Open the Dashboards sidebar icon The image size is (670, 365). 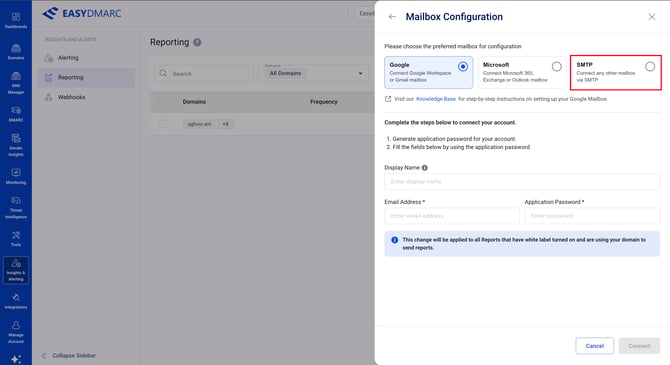(x=16, y=20)
